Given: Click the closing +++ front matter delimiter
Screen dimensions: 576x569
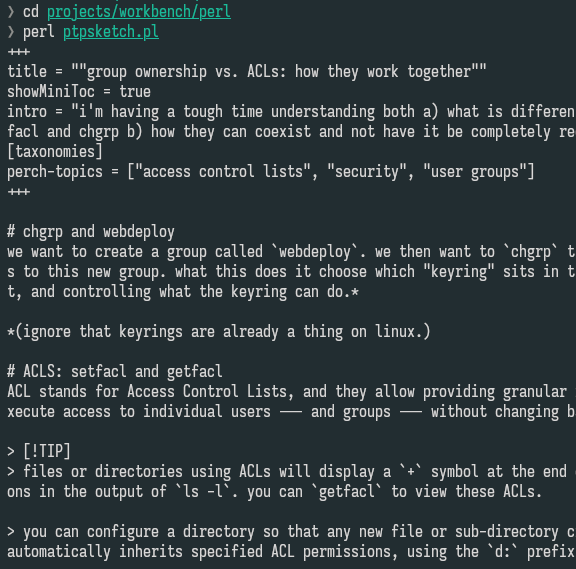Looking at the screenshot, I should (x=19, y=192).
